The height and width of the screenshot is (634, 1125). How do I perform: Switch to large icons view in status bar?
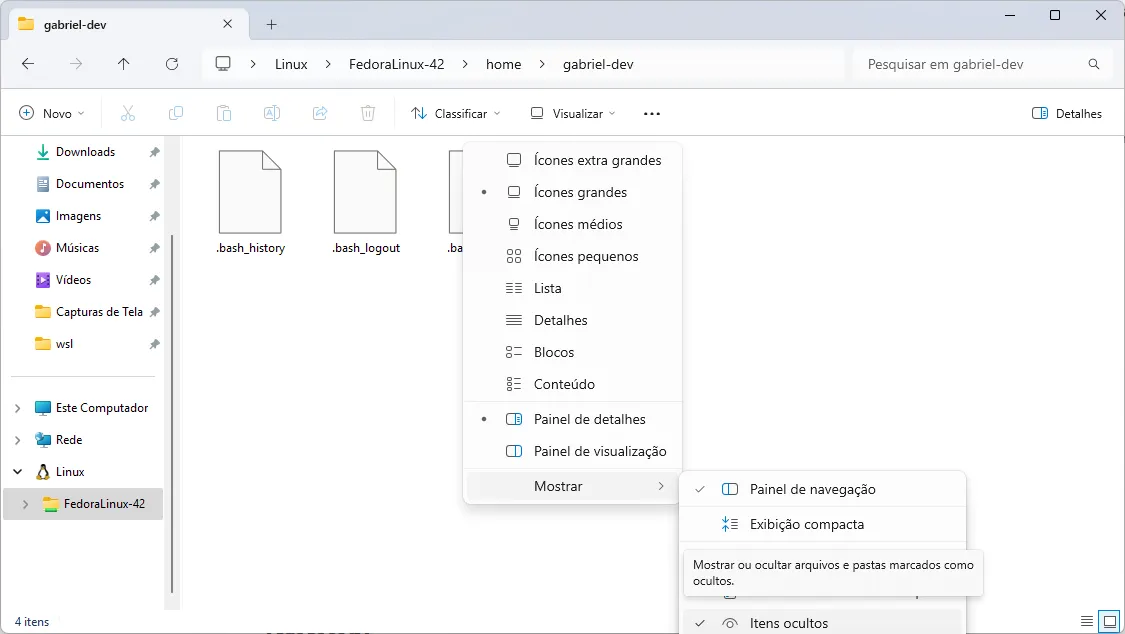pos(1110,621)
